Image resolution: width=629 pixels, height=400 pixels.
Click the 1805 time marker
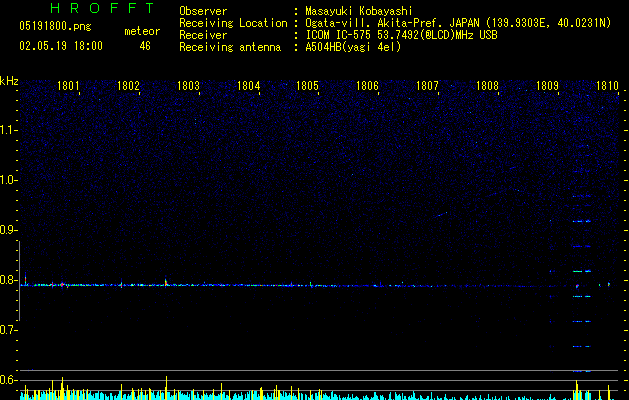click(307, 86)
